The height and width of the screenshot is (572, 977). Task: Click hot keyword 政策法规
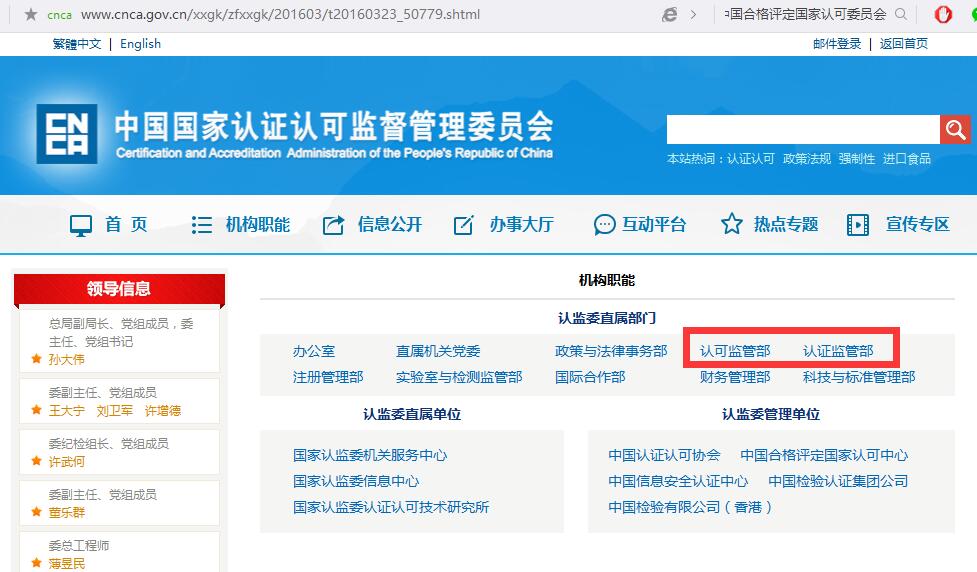coord(807,159)
